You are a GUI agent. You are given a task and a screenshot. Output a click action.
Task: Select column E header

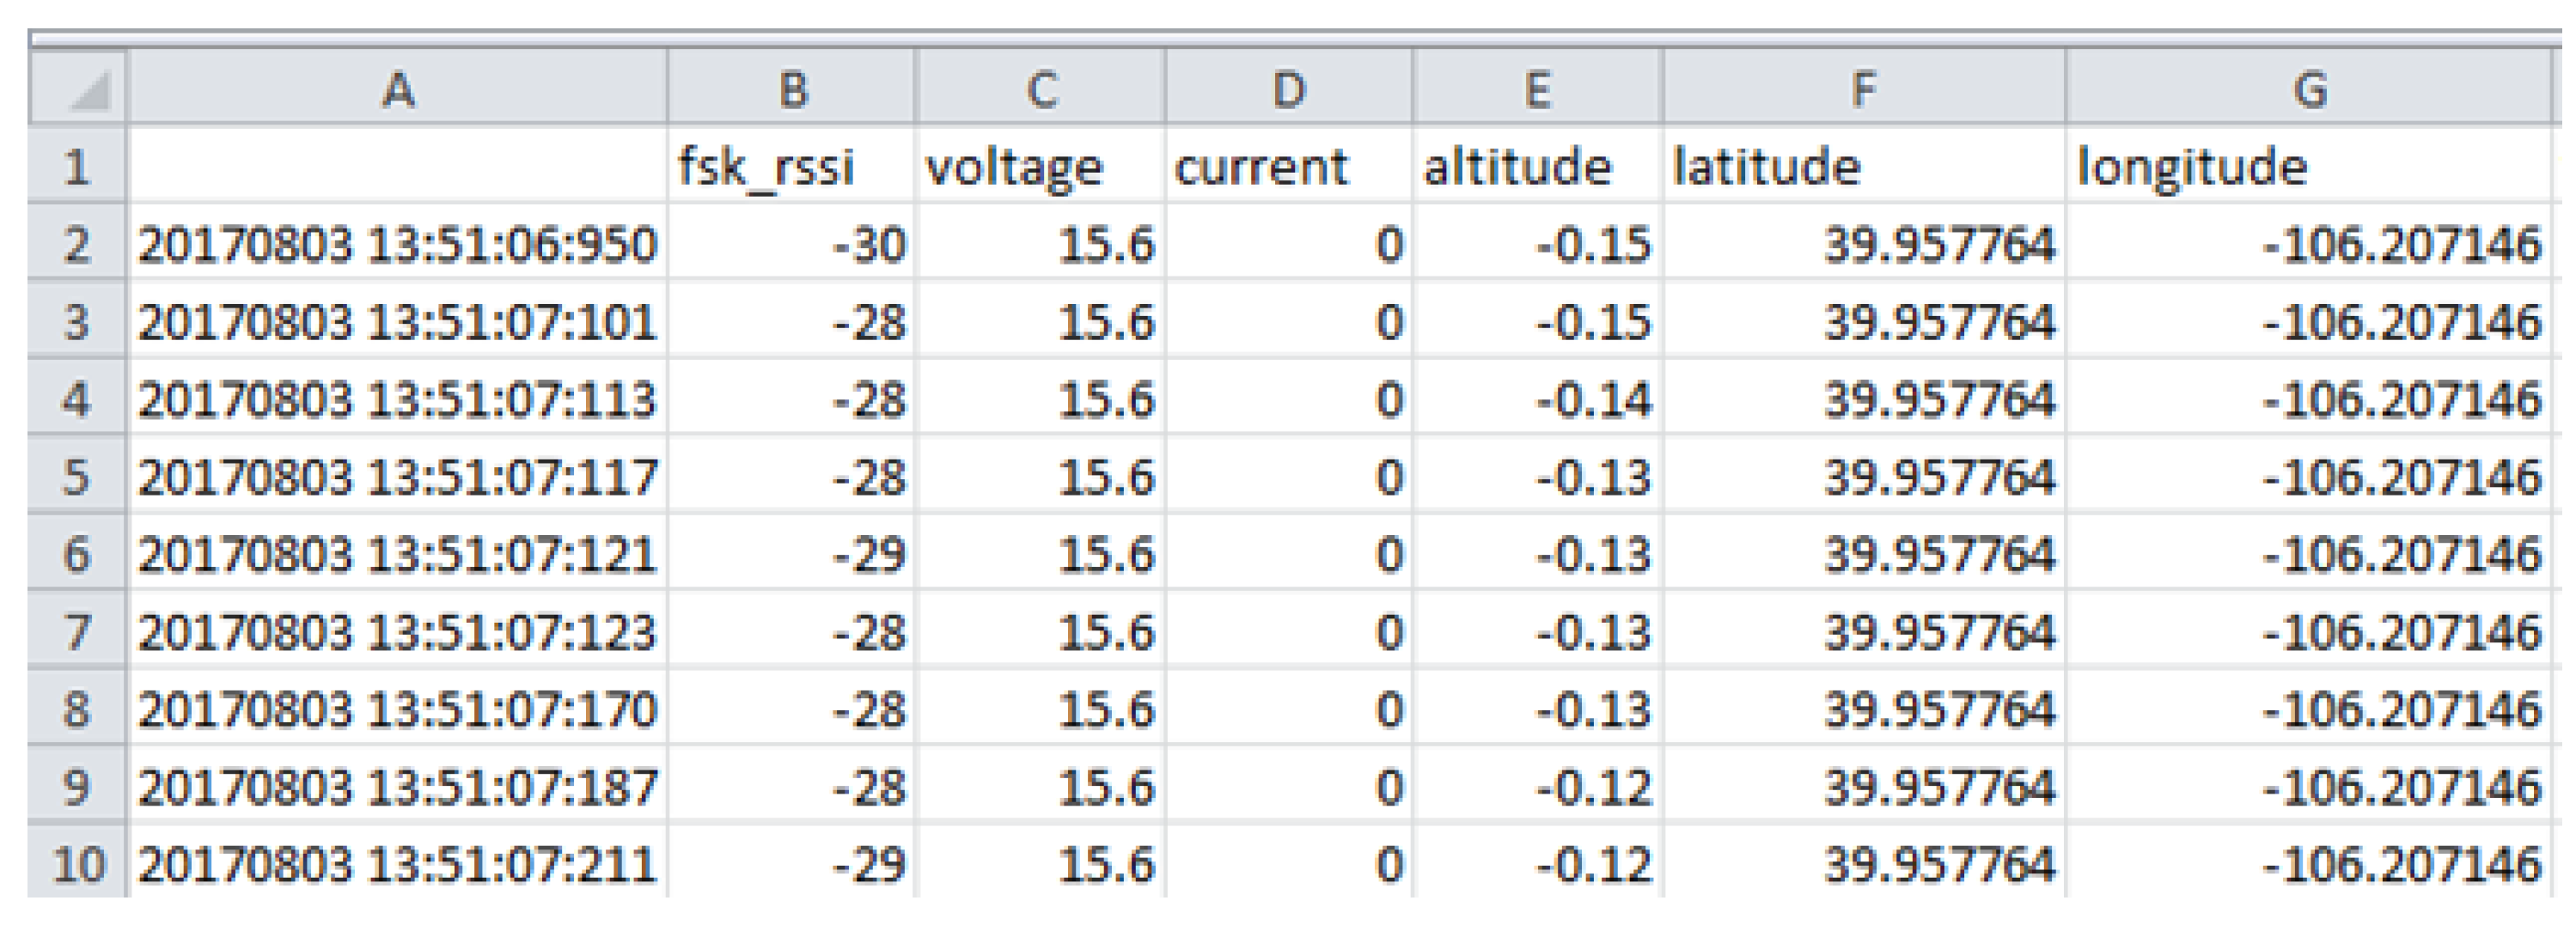pyautogui.click(x=1538, y=88)
